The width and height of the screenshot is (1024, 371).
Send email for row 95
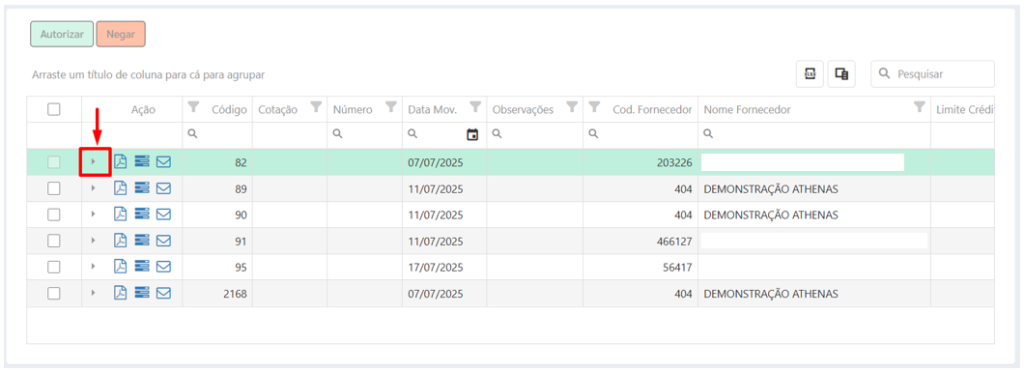point(163,266)
